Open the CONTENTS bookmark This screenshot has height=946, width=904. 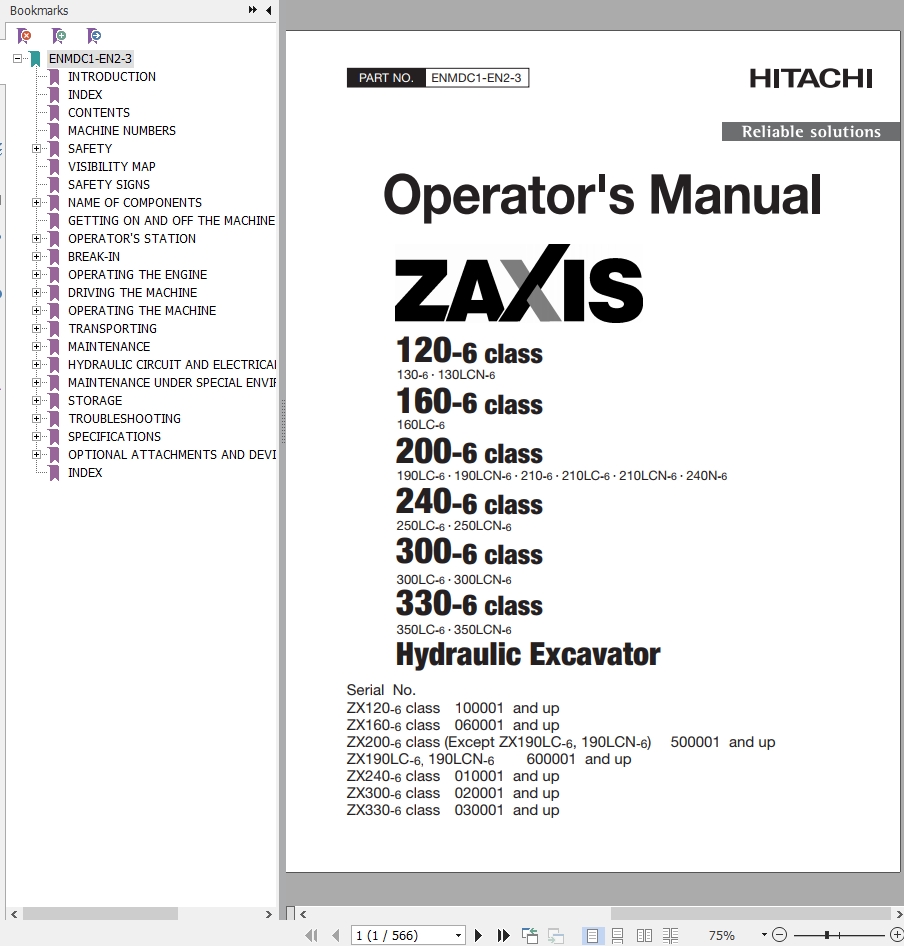point(99,113)
